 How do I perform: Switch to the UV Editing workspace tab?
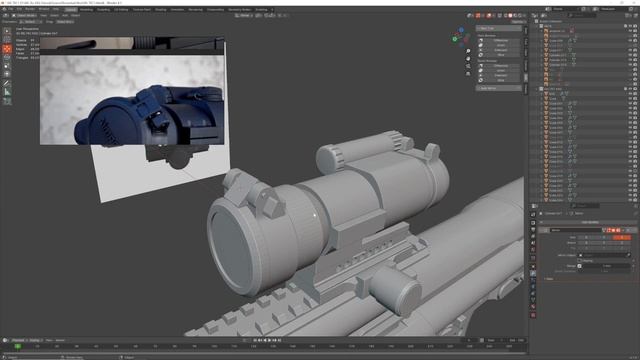click(121, 9)
